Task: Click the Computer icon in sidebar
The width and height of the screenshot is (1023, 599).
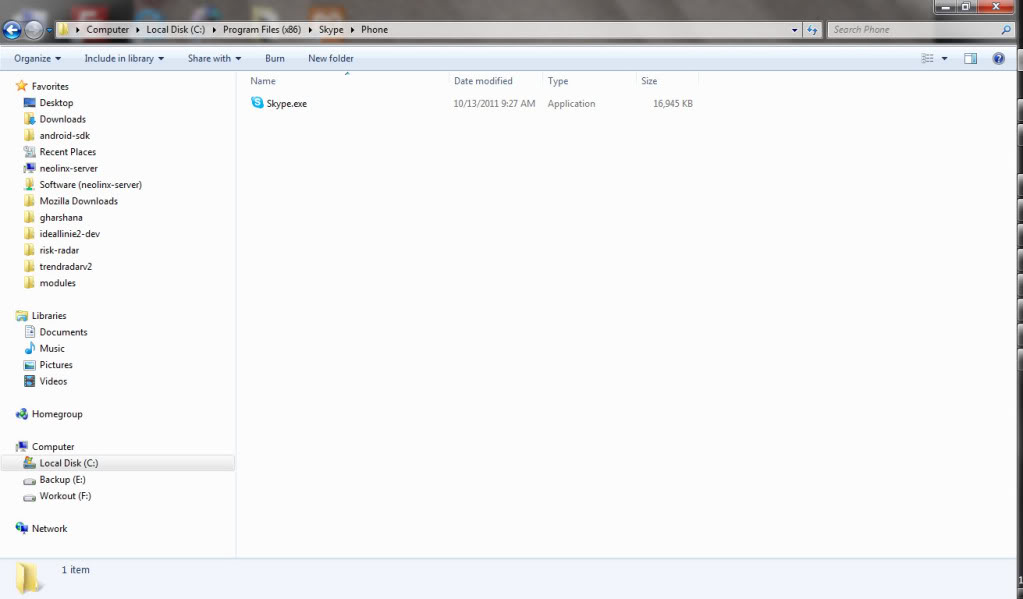Action: point(22,446)
